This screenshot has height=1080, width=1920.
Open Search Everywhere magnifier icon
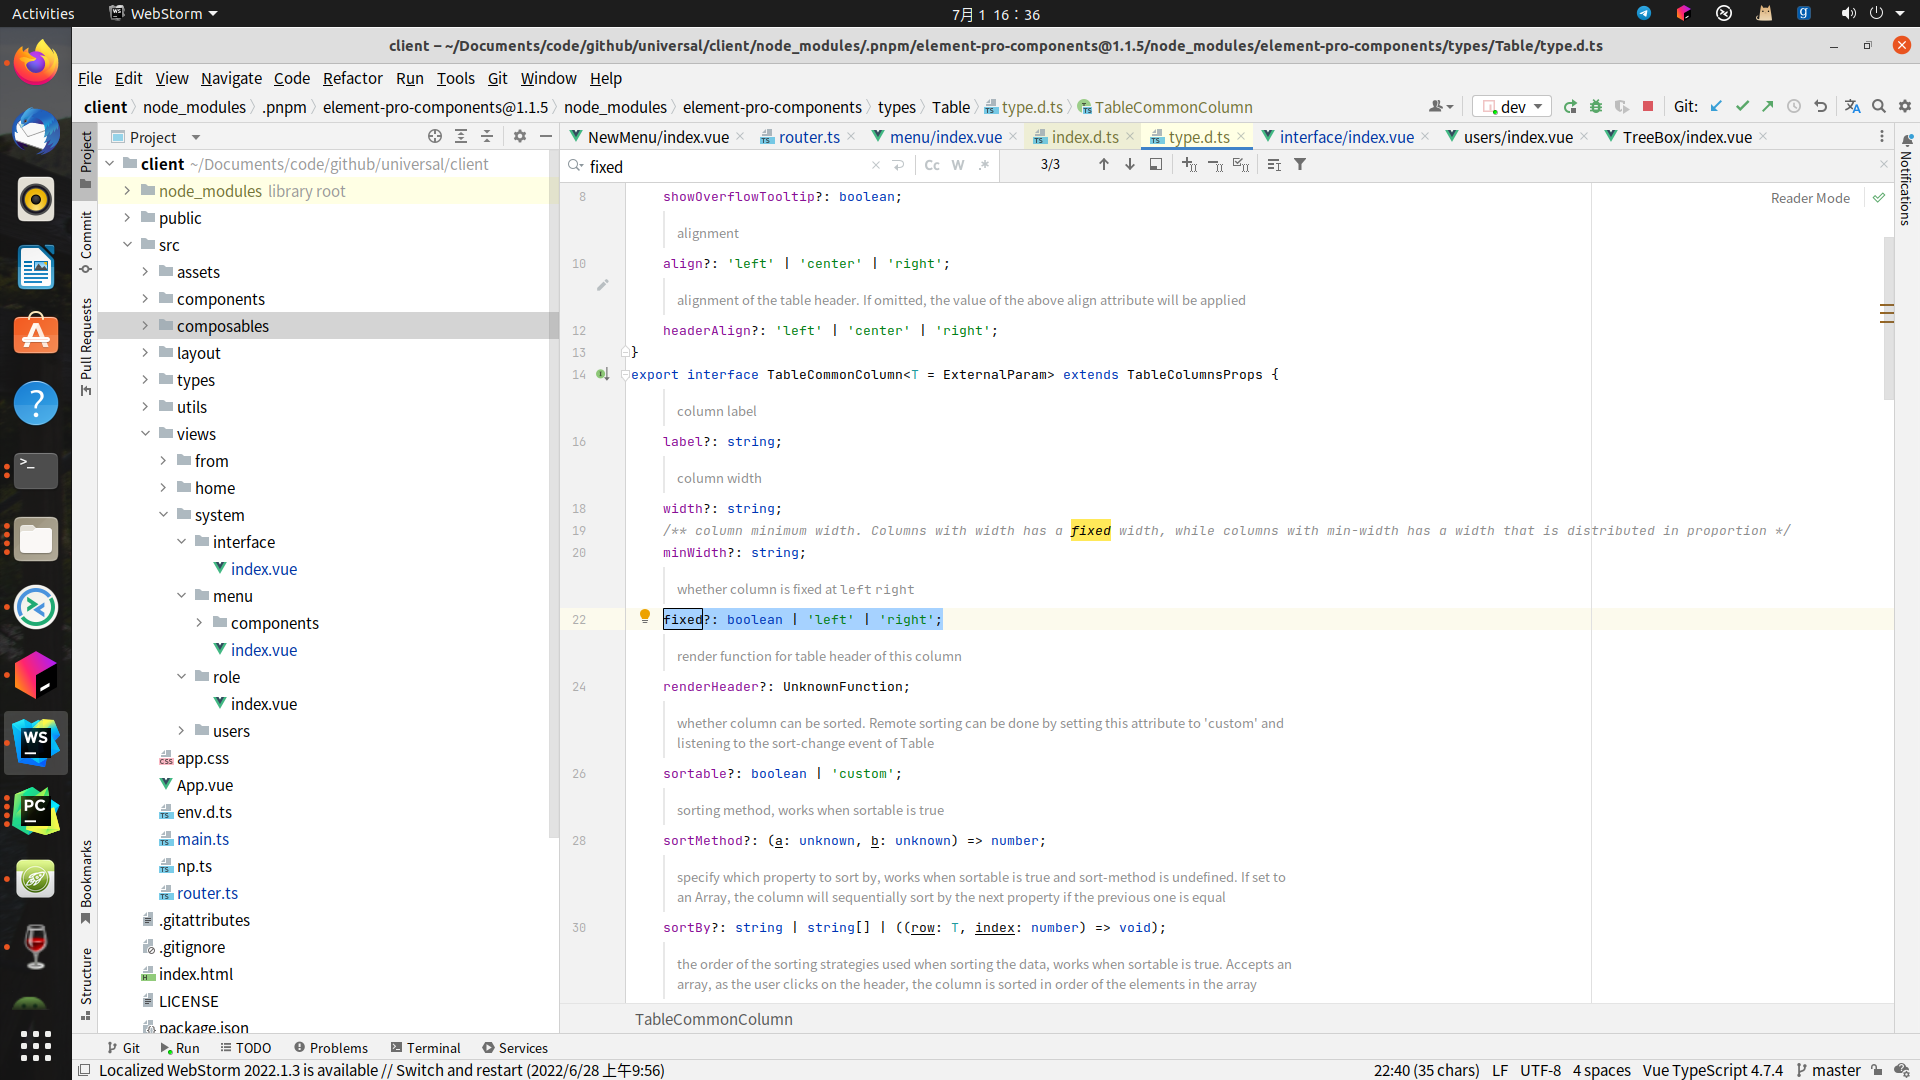pyautogui.click(x=1879, y=106)
